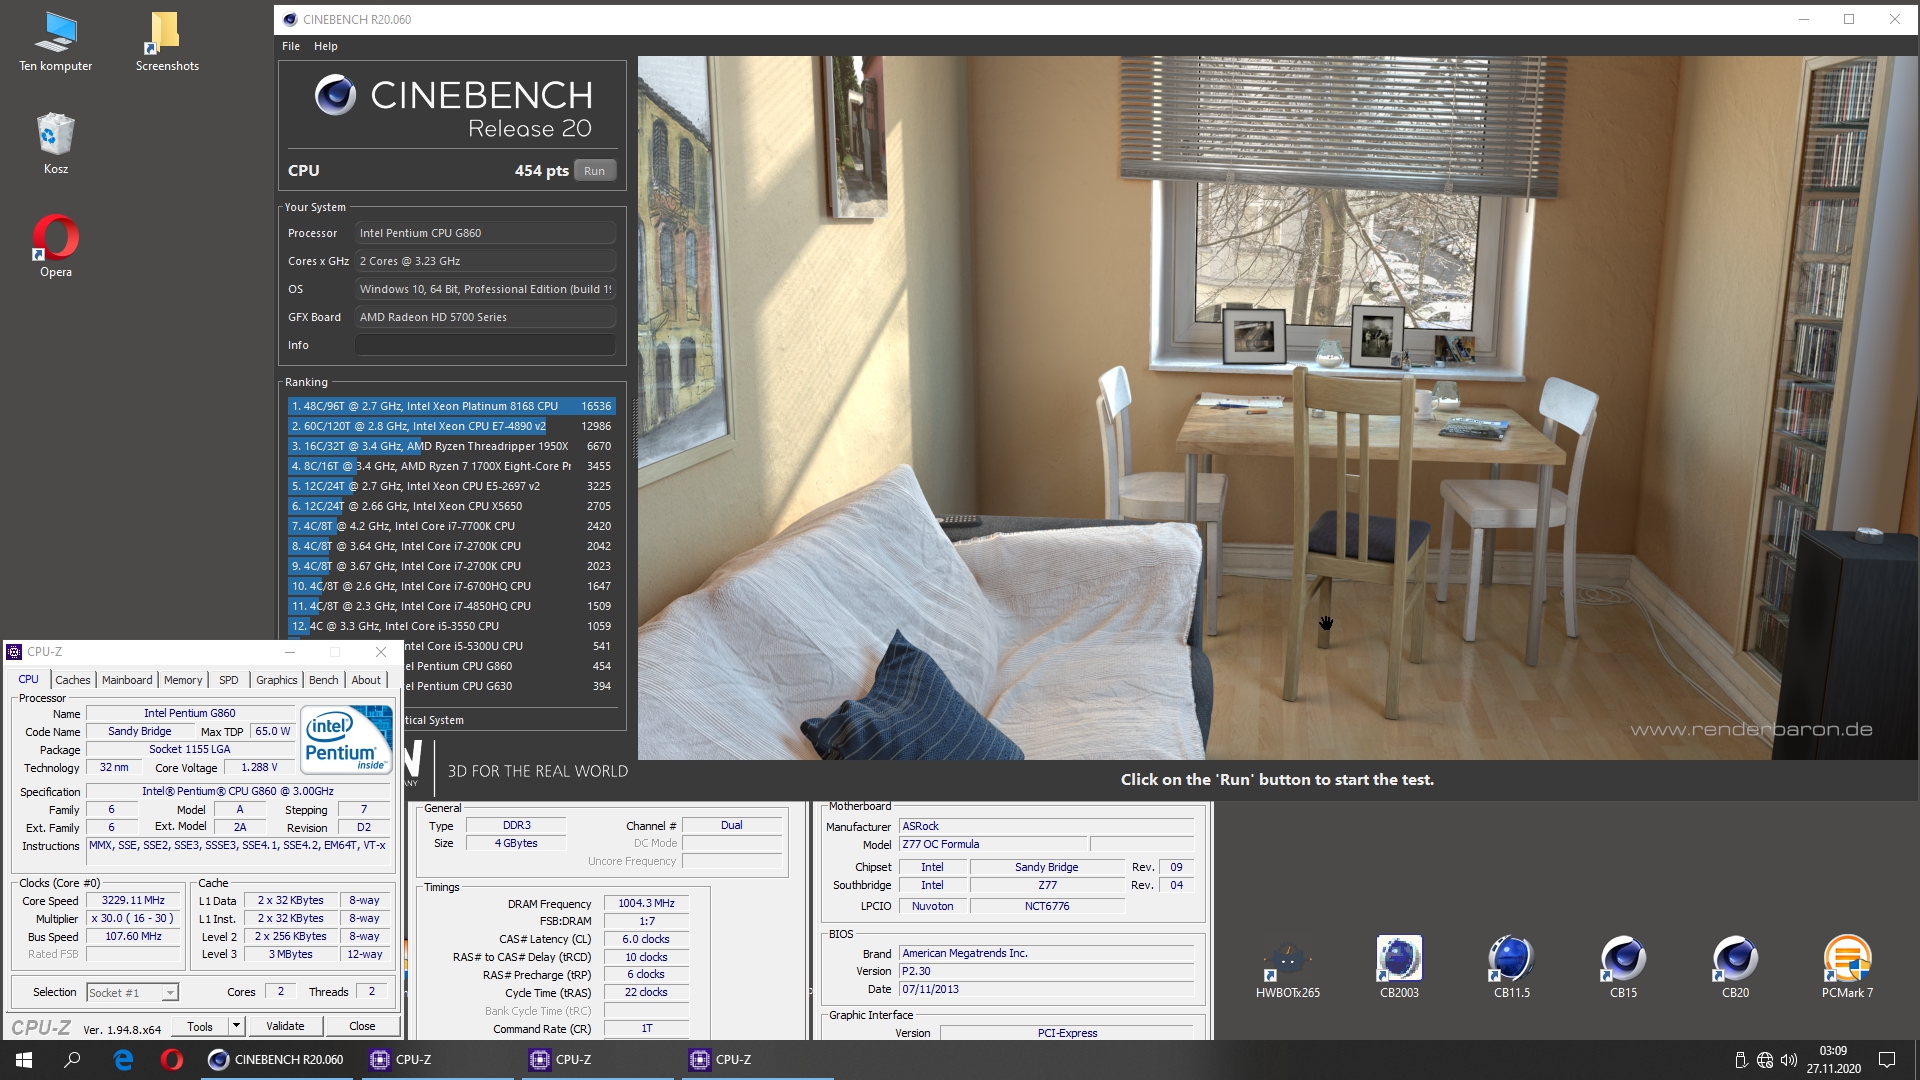Switch to the Caches tab in CPU-Z
This screenshot has width=1920, height=1080.
[x=72, y=680]
